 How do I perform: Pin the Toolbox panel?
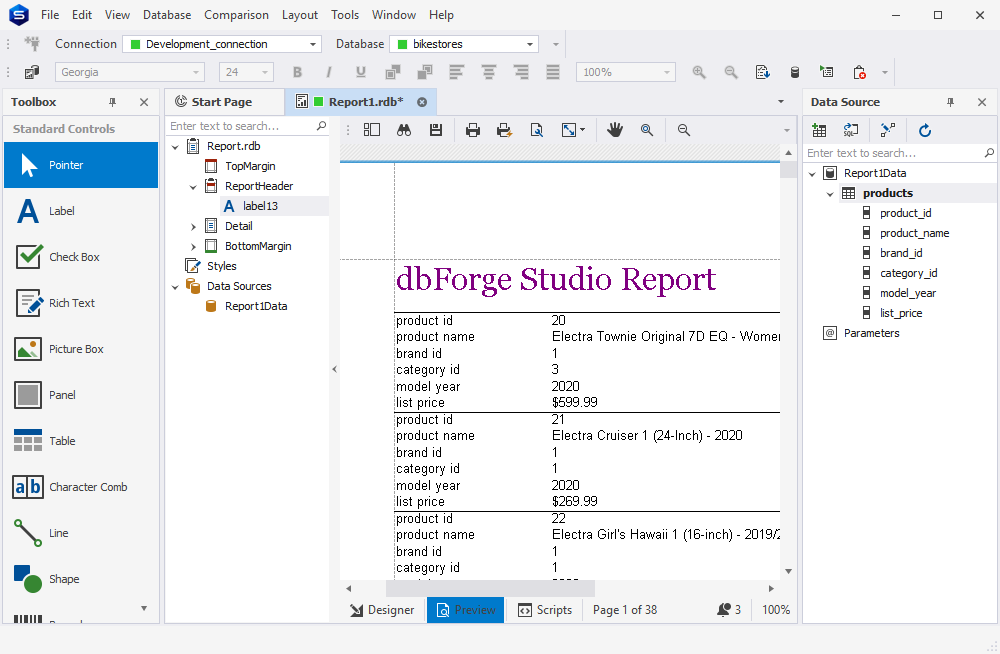[112, 102]
